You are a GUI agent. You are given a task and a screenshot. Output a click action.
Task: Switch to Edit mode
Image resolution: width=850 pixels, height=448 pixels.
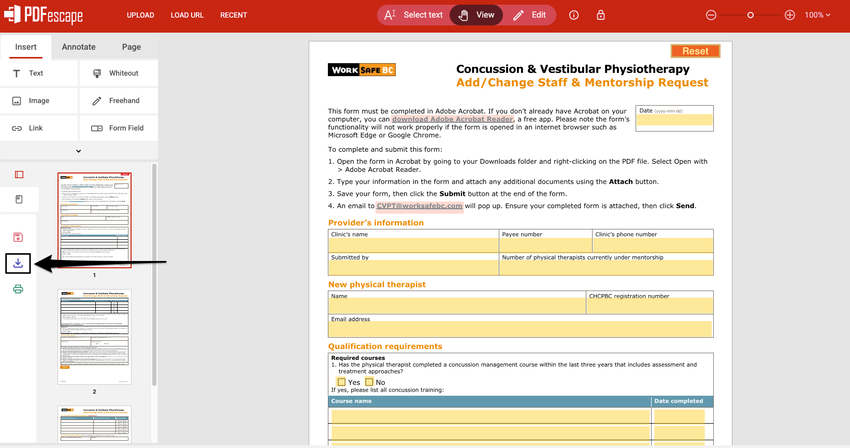[530, 15]
